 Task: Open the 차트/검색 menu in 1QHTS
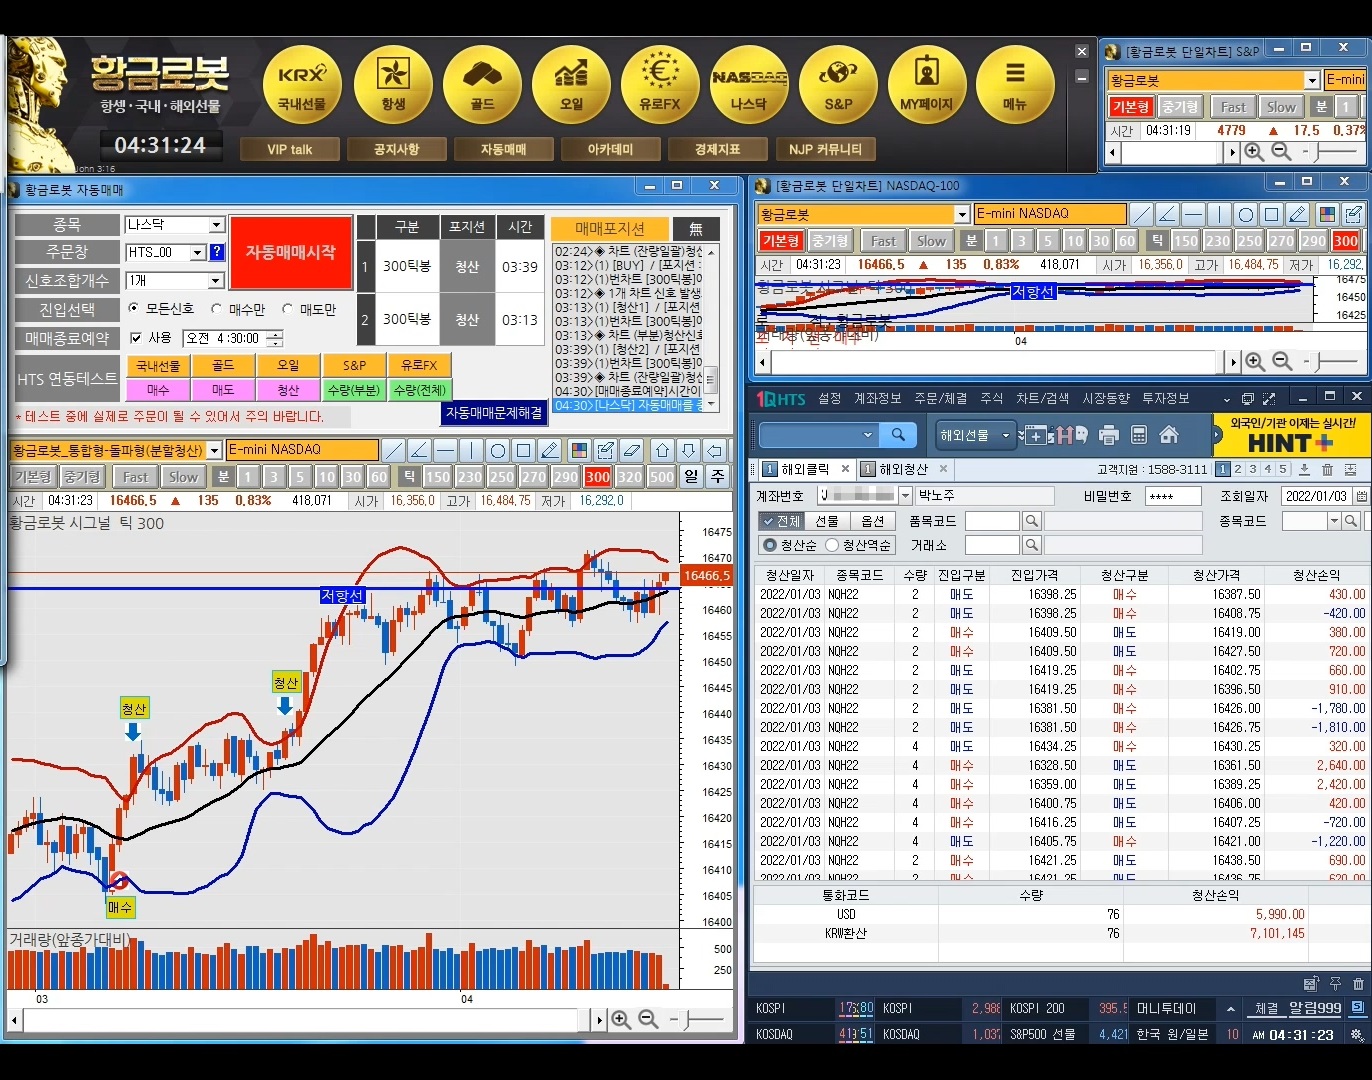[x=1043, y=398]
